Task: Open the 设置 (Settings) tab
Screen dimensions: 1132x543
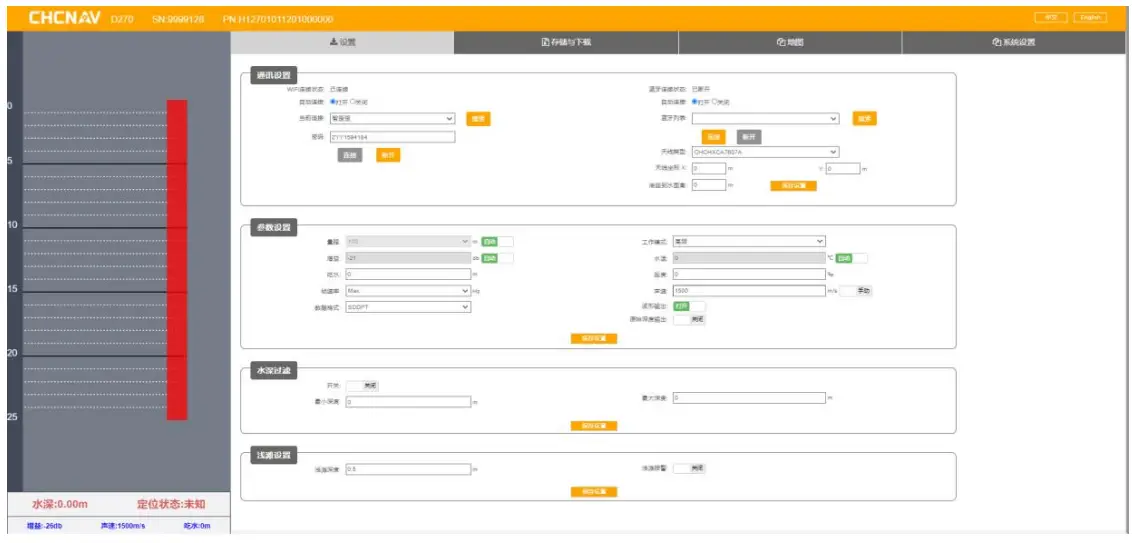Action: point(342,42)
